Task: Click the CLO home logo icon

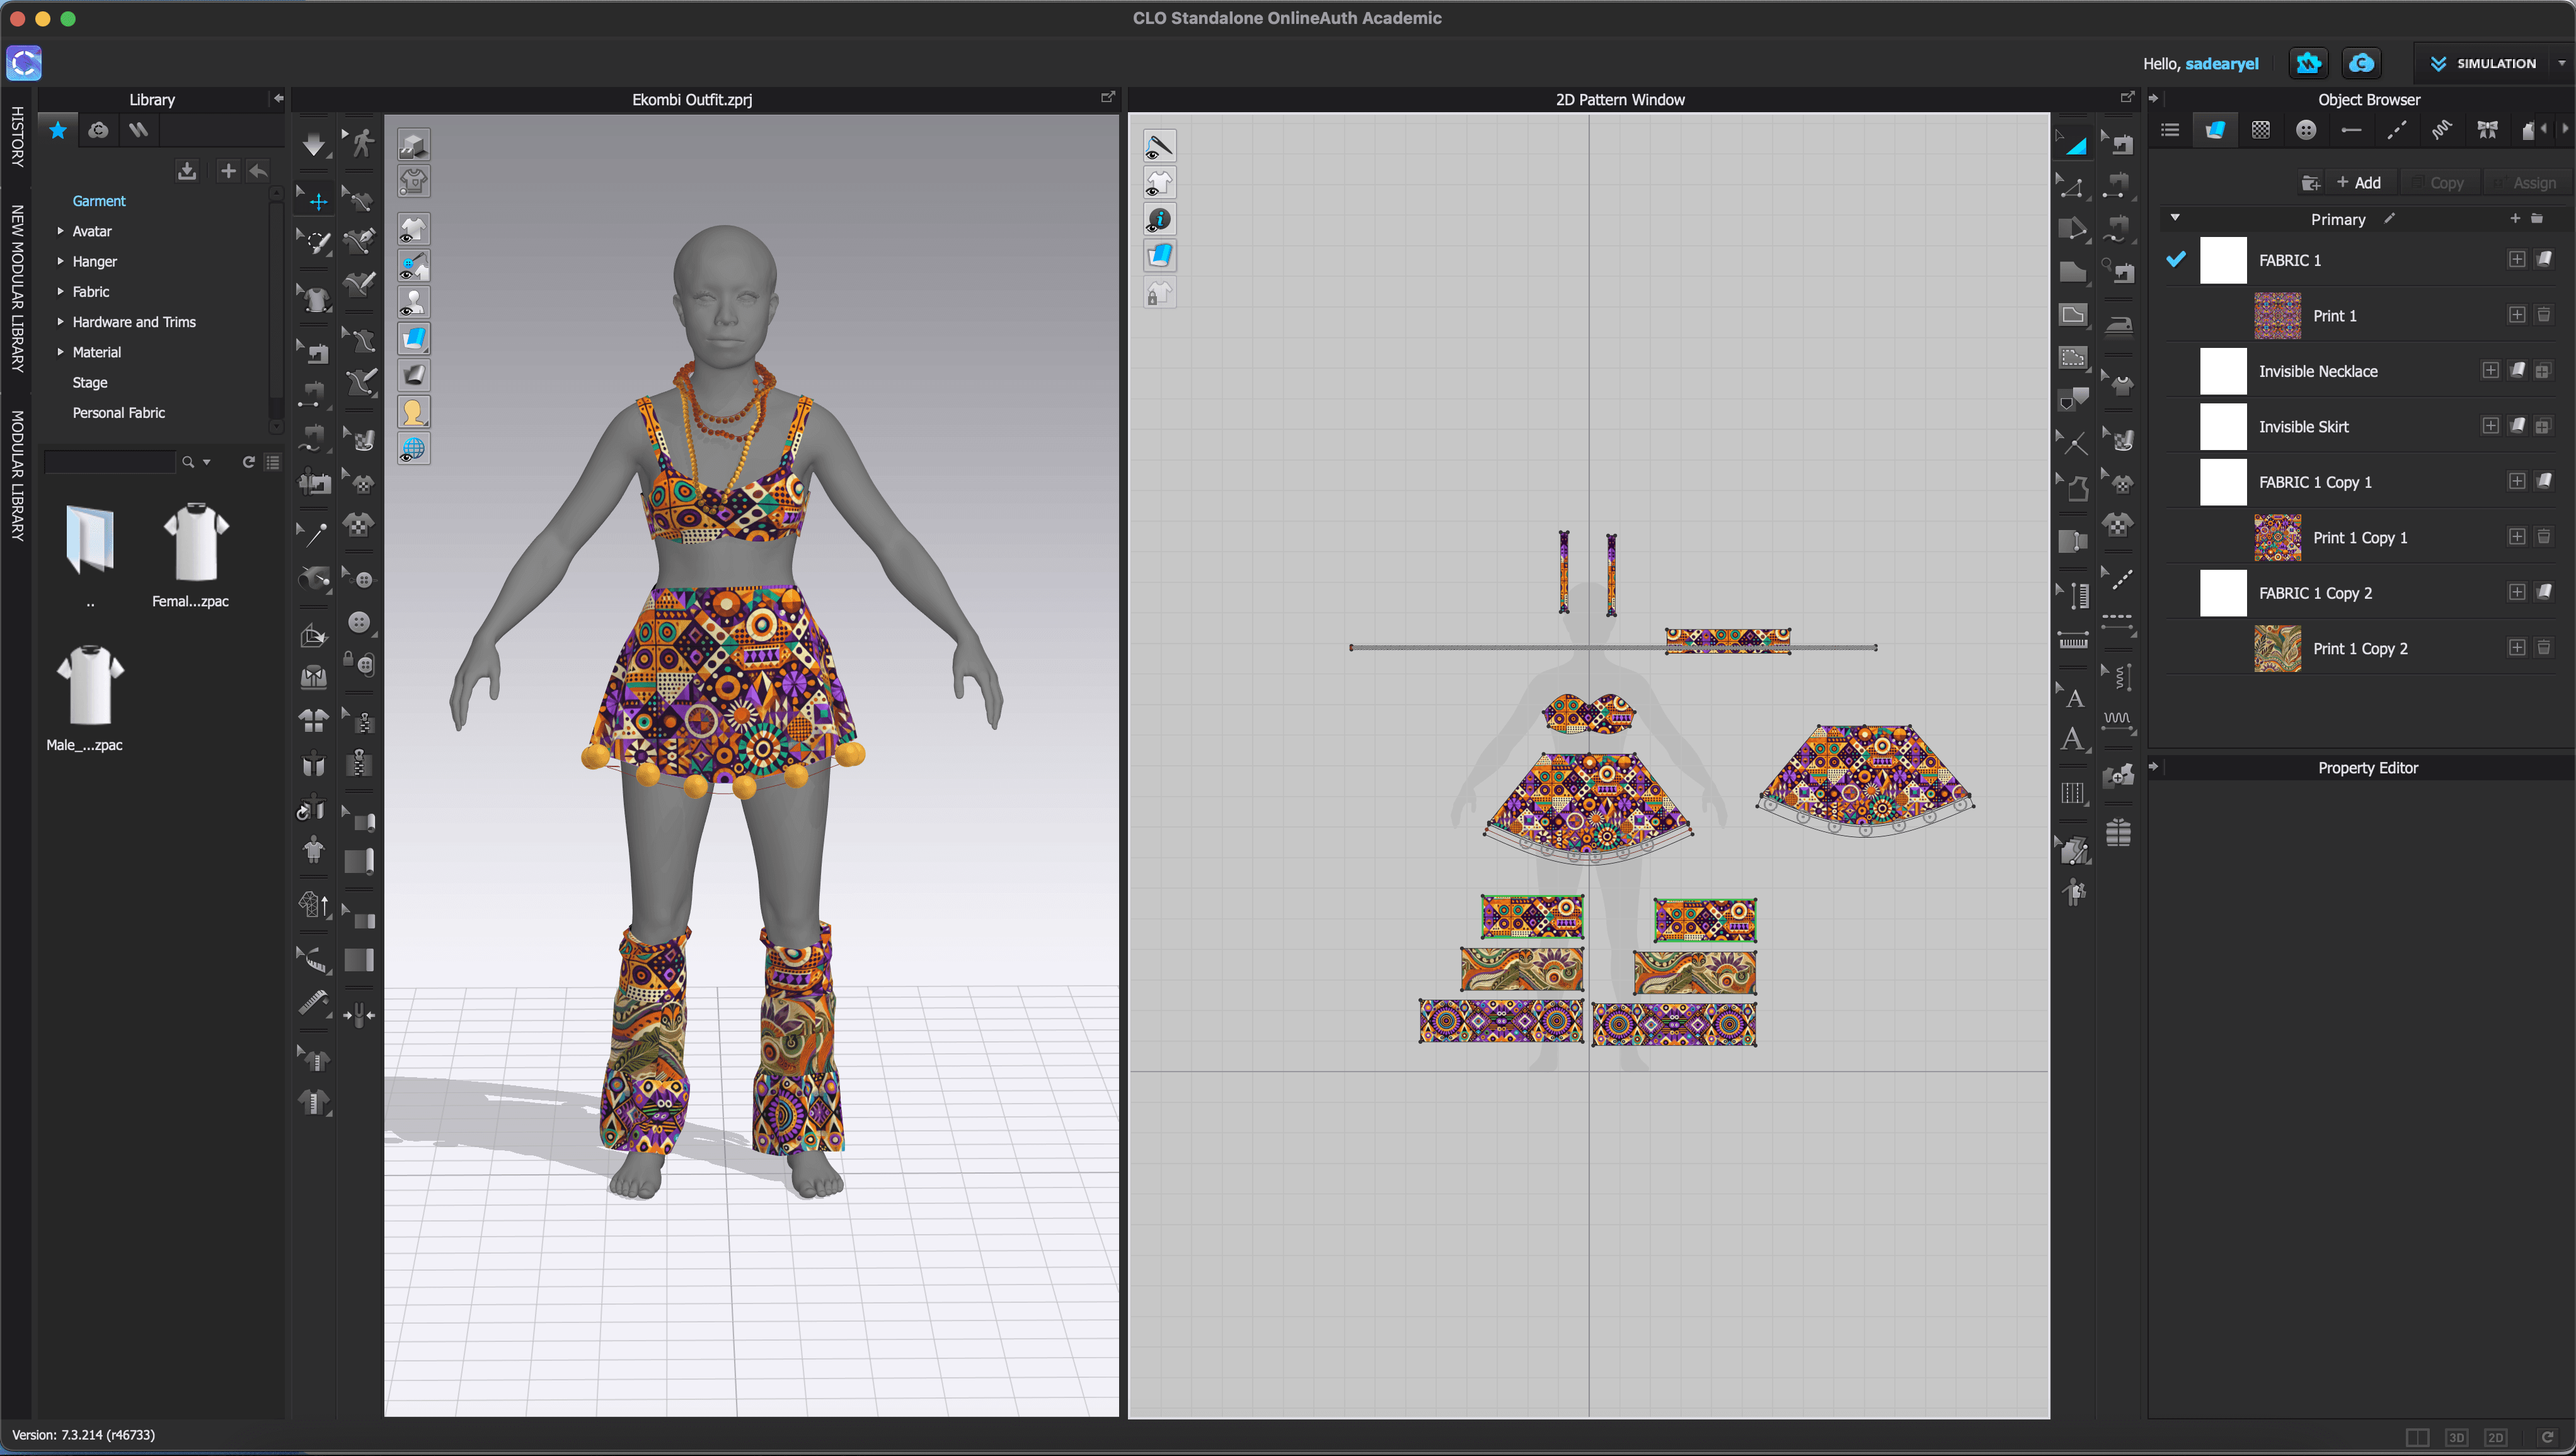Action: [x=24, y=63]
